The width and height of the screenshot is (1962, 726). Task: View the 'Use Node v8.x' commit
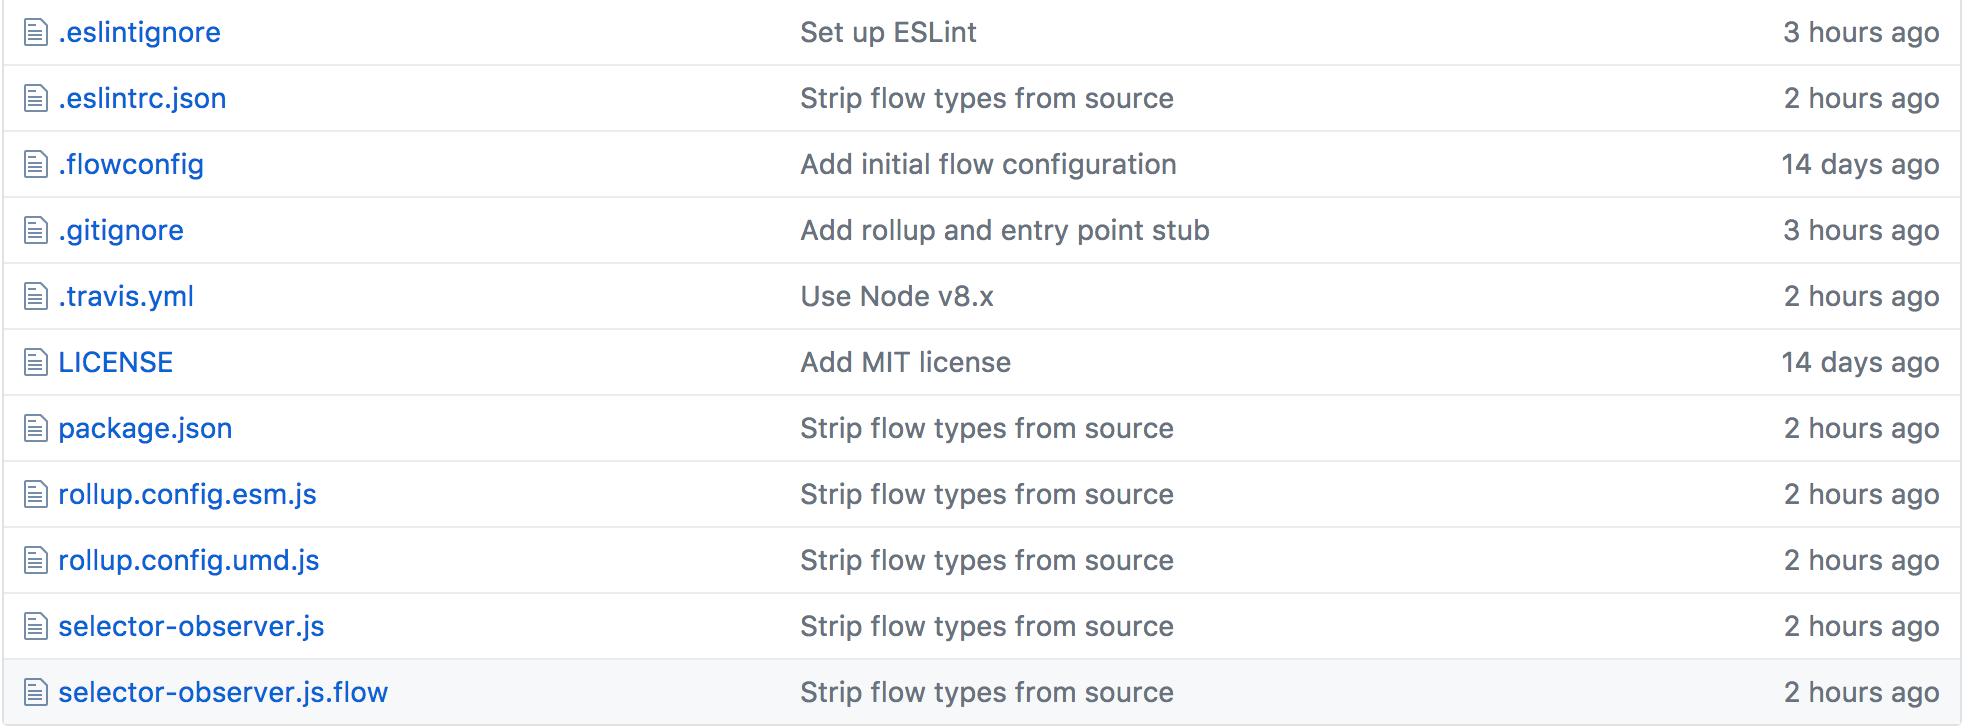click(x=897, y=297)
